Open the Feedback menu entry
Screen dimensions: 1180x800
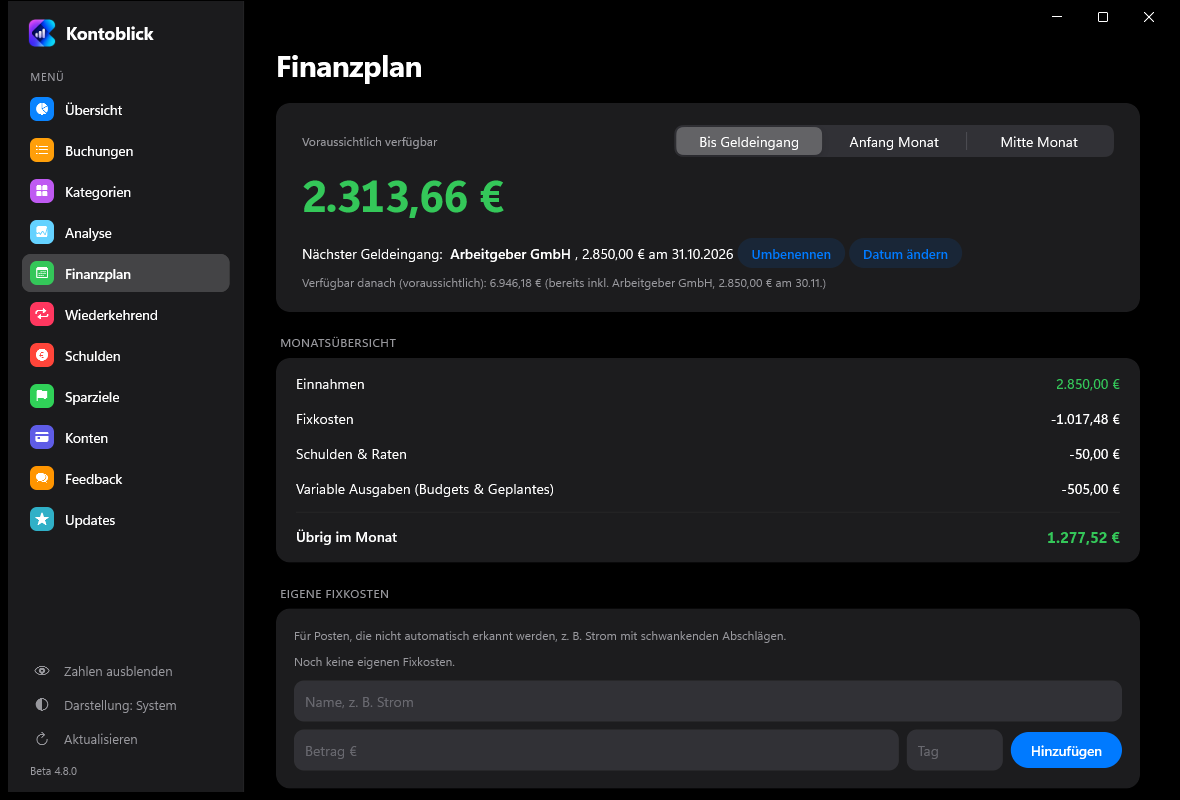pyautogui.click(x=126, y=479)
